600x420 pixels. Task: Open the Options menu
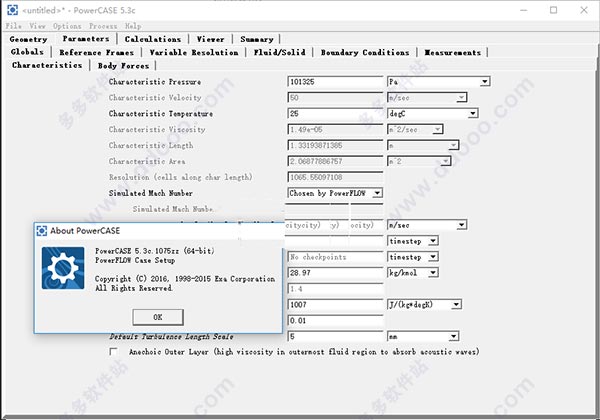(67, 26)
